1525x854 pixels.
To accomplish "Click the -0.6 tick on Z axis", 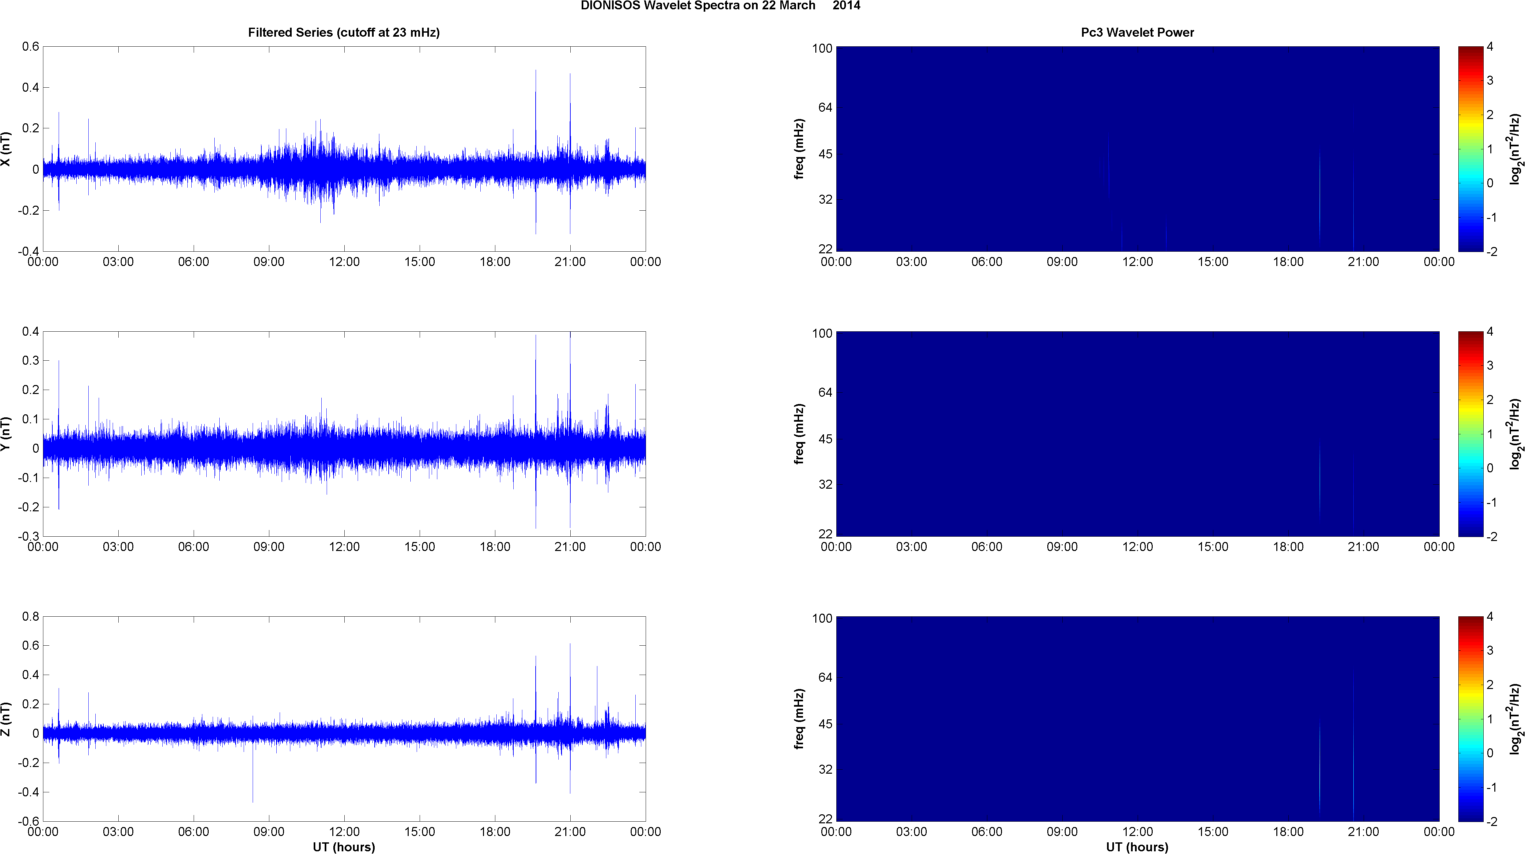I will (x=27, y=822).
